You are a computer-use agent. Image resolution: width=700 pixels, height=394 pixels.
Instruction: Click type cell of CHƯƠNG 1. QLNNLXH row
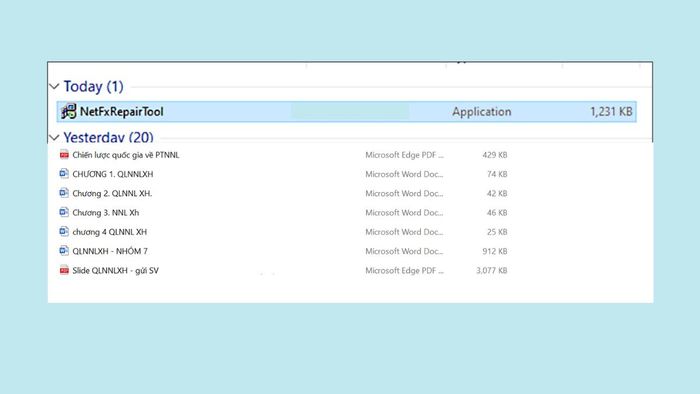pyautogui.click(x=404, y=174)
